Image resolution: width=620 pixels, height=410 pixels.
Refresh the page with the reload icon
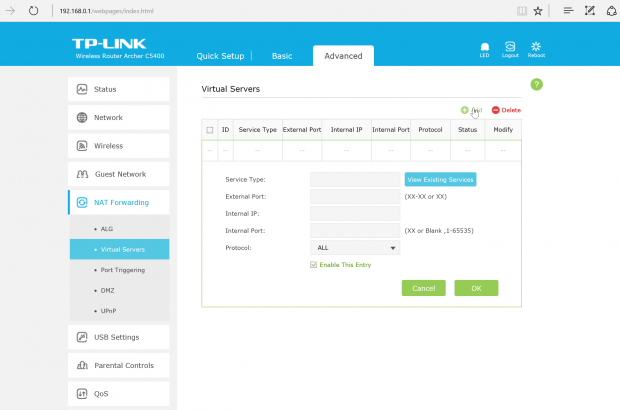pos(33,10)
